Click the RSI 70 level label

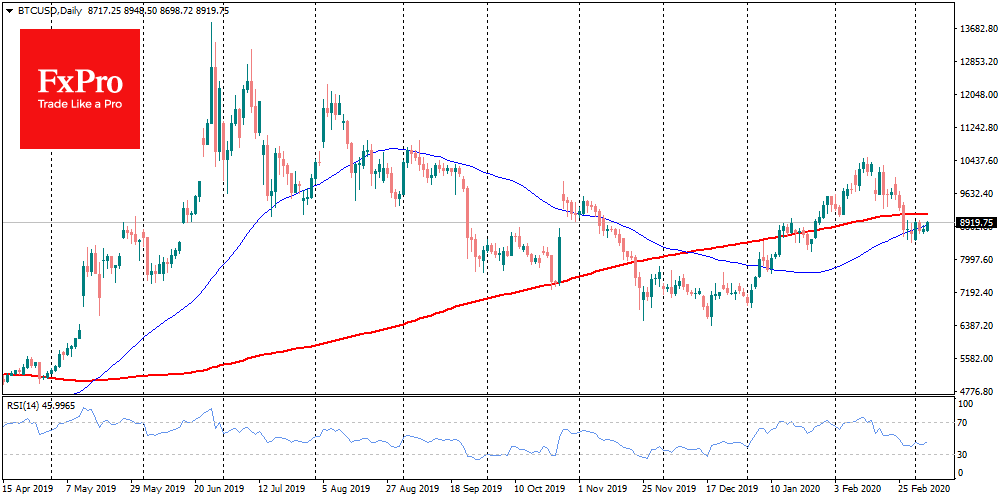tap(965, 424)
